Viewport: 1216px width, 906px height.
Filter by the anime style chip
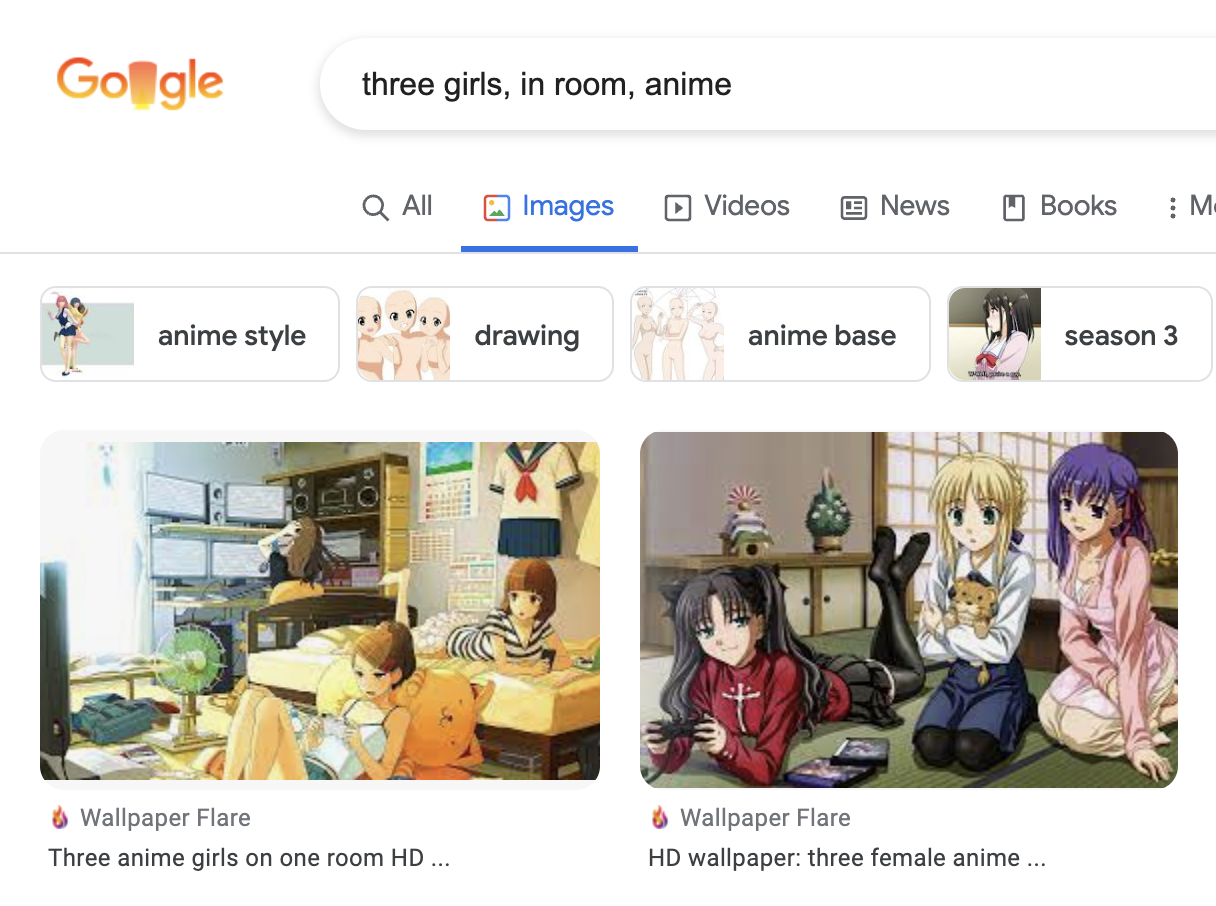click(x=190, y=335)
